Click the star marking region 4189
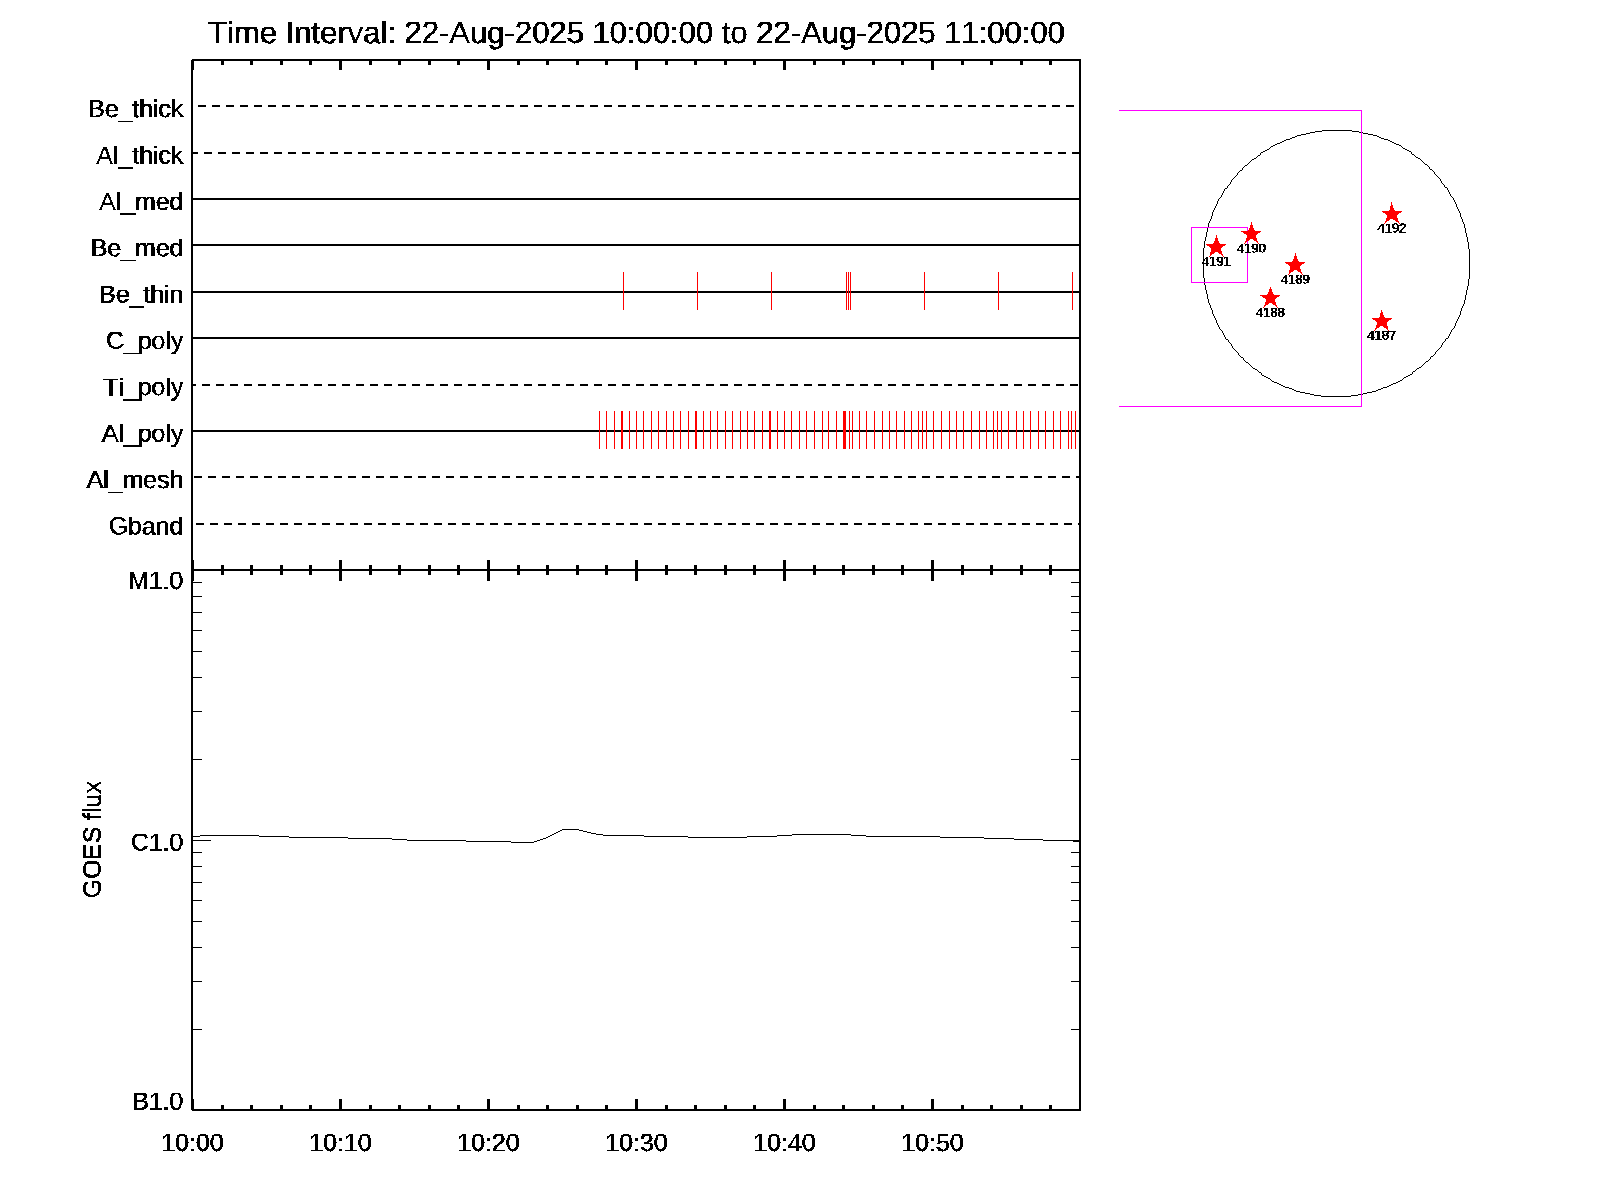 coord(1295,265)
